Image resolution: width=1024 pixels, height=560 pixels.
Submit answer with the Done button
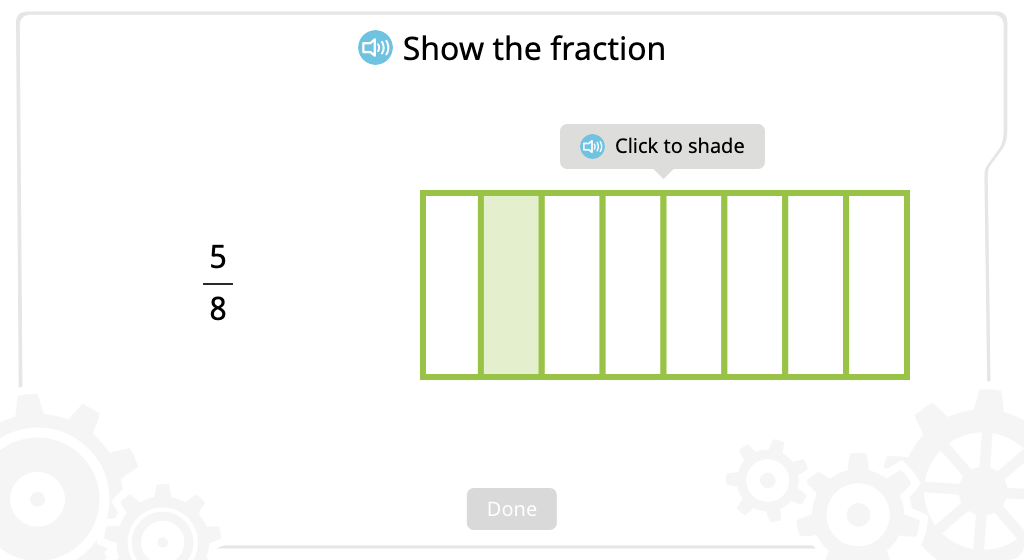[x=511, y=509]
